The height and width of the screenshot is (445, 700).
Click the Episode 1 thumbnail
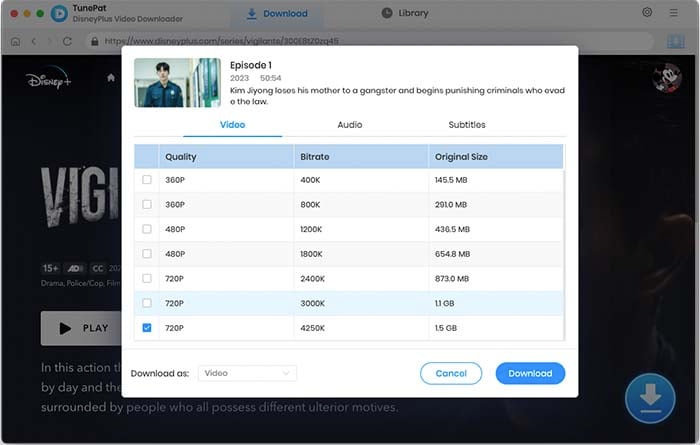tap(177, 83)
